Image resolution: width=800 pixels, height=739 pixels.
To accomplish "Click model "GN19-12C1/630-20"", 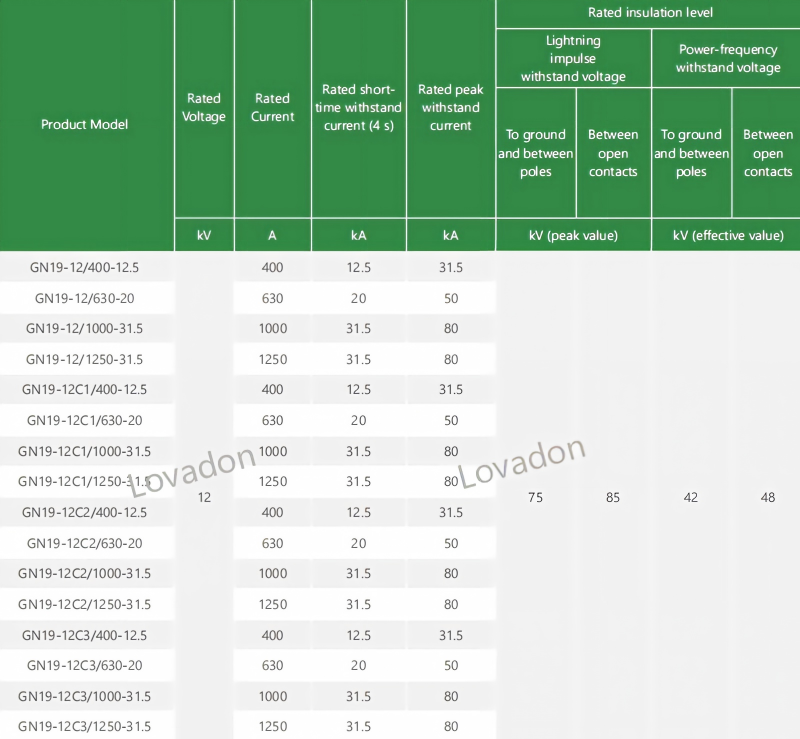I will click(x=84, y=421).
